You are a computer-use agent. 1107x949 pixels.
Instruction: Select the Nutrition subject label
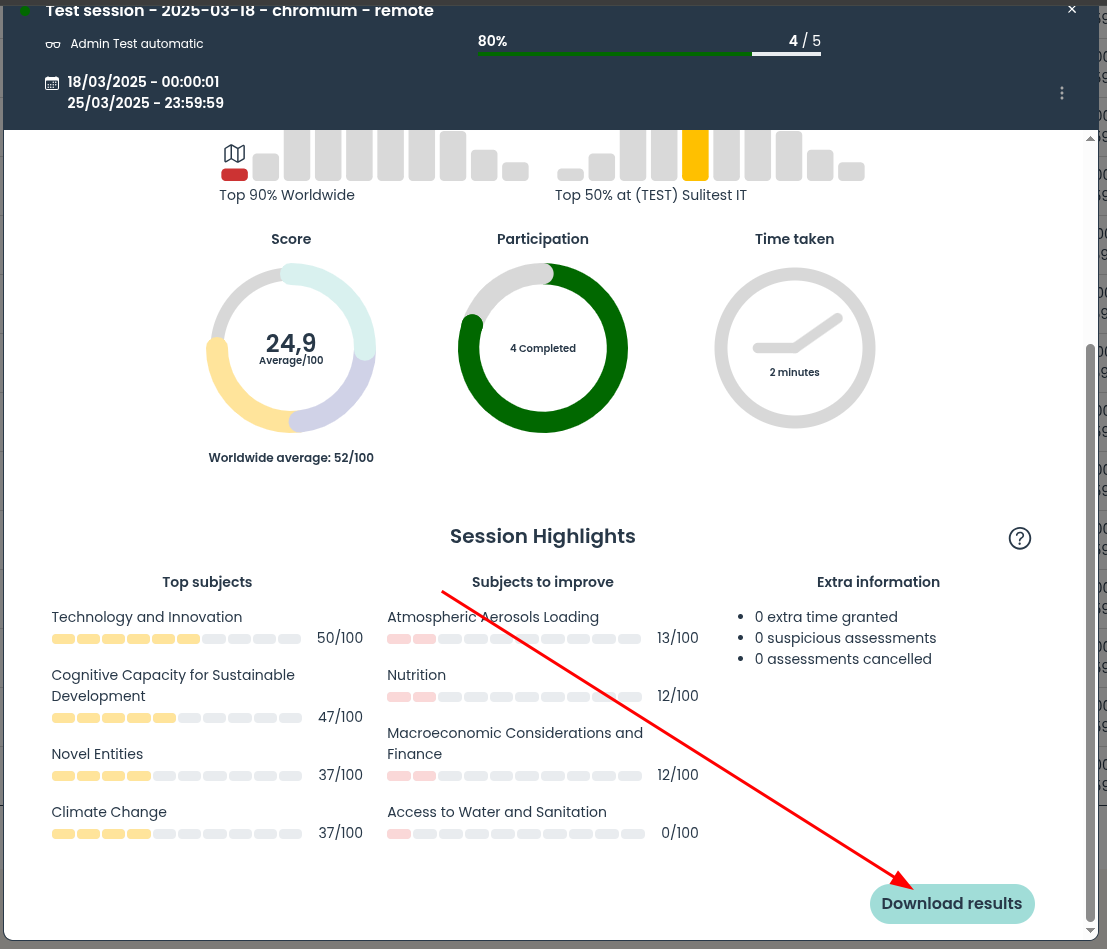(416, 675)
